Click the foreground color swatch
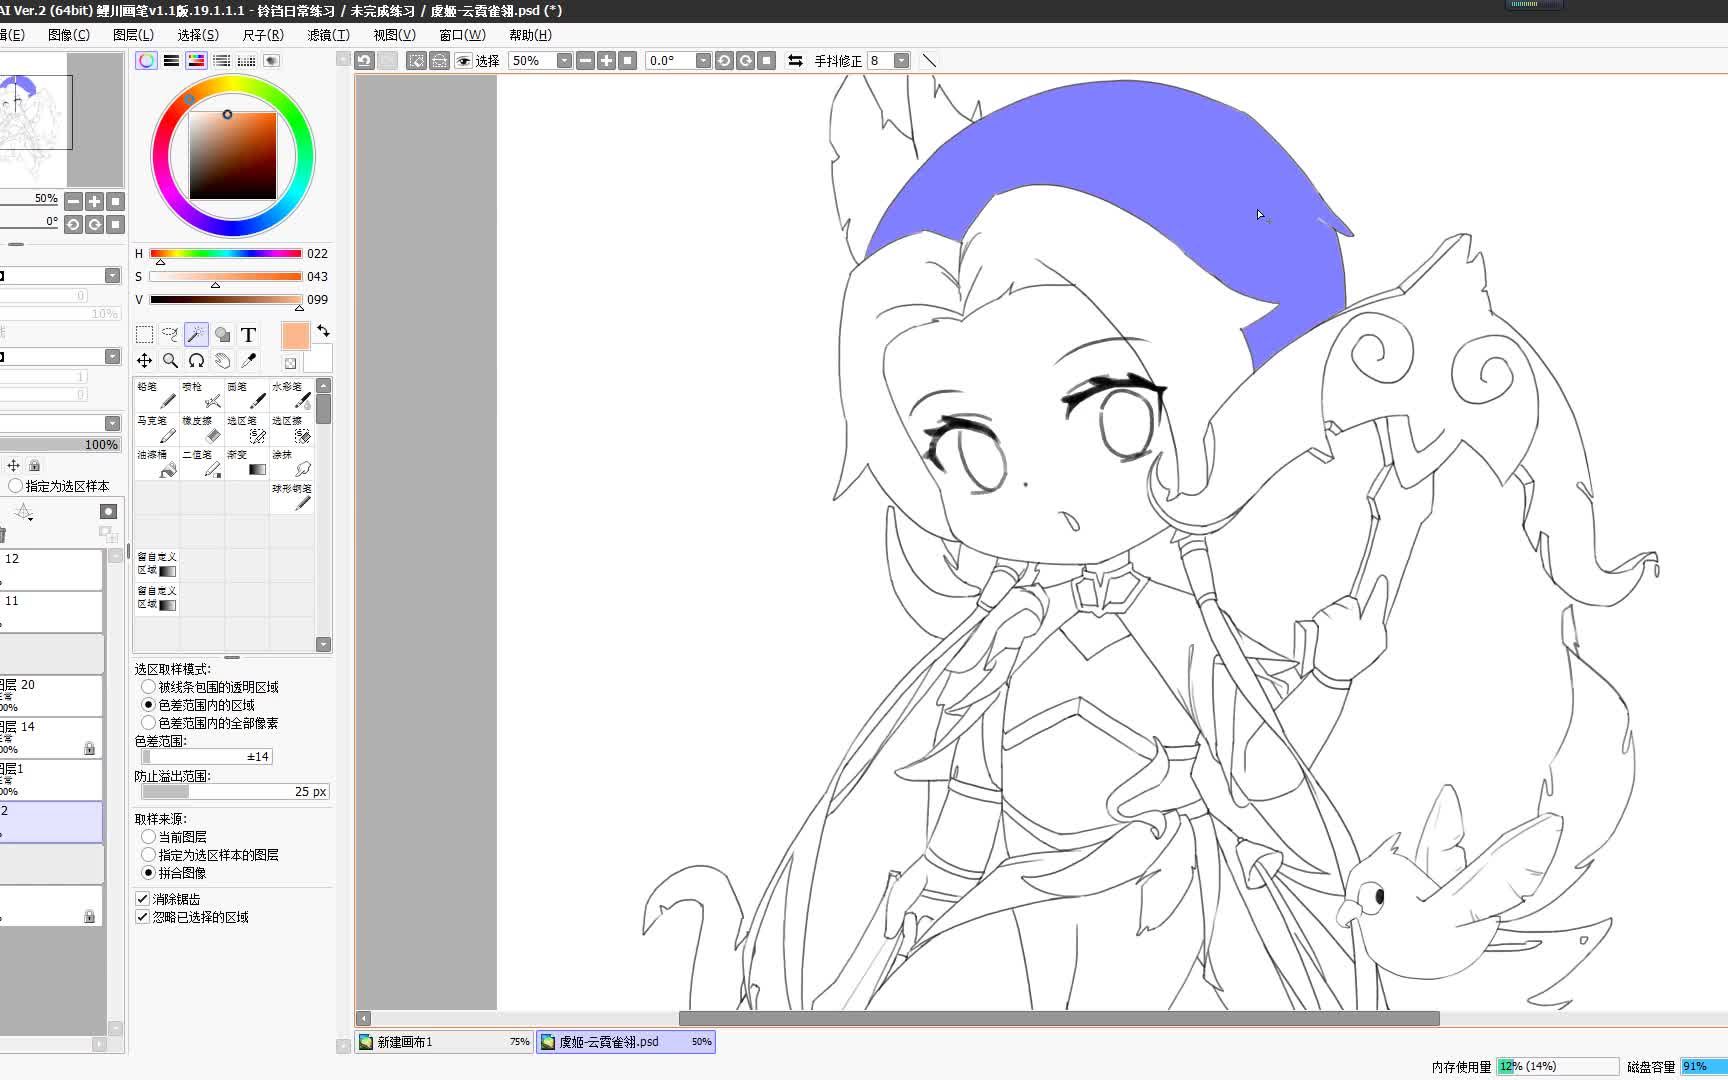This screenshot has height=1080, width=1728. click(296, 336)
